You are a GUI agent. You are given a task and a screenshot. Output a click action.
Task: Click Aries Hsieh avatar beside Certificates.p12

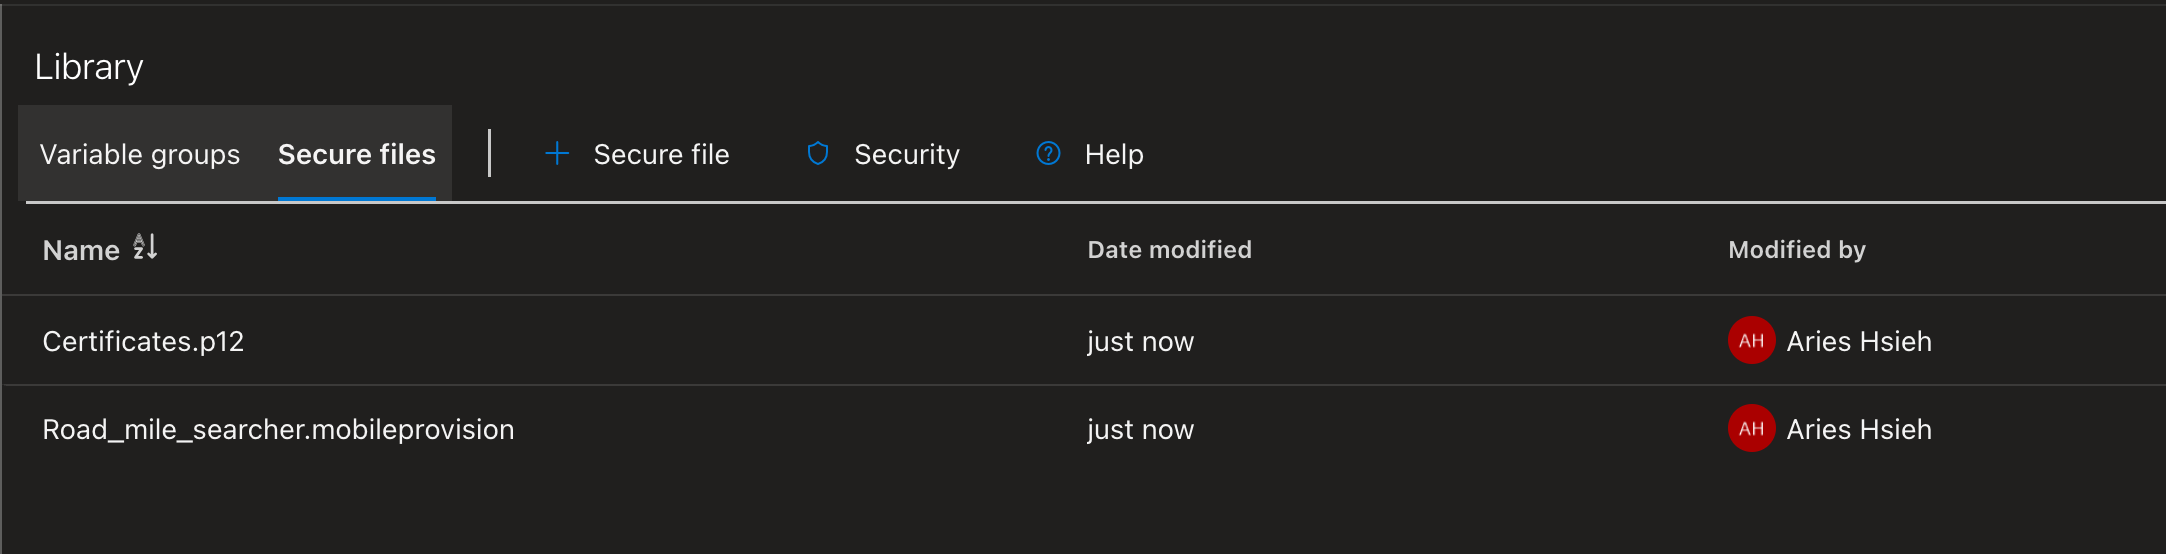[x=1751, y=341]
